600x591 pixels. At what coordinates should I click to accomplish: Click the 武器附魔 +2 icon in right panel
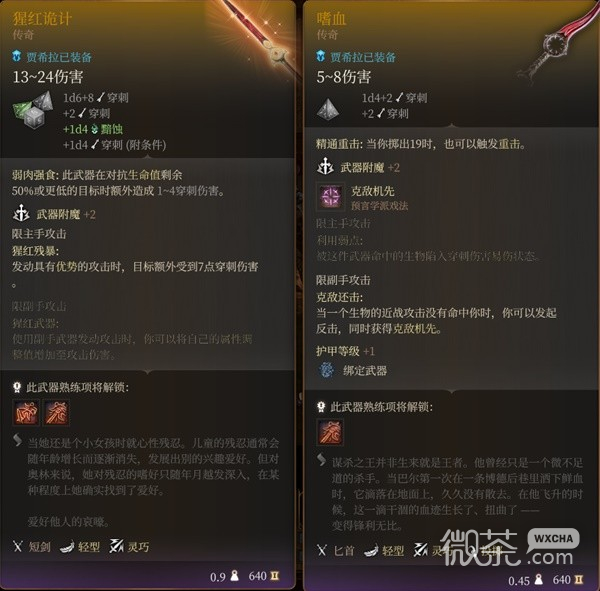[x=326, y=167]
